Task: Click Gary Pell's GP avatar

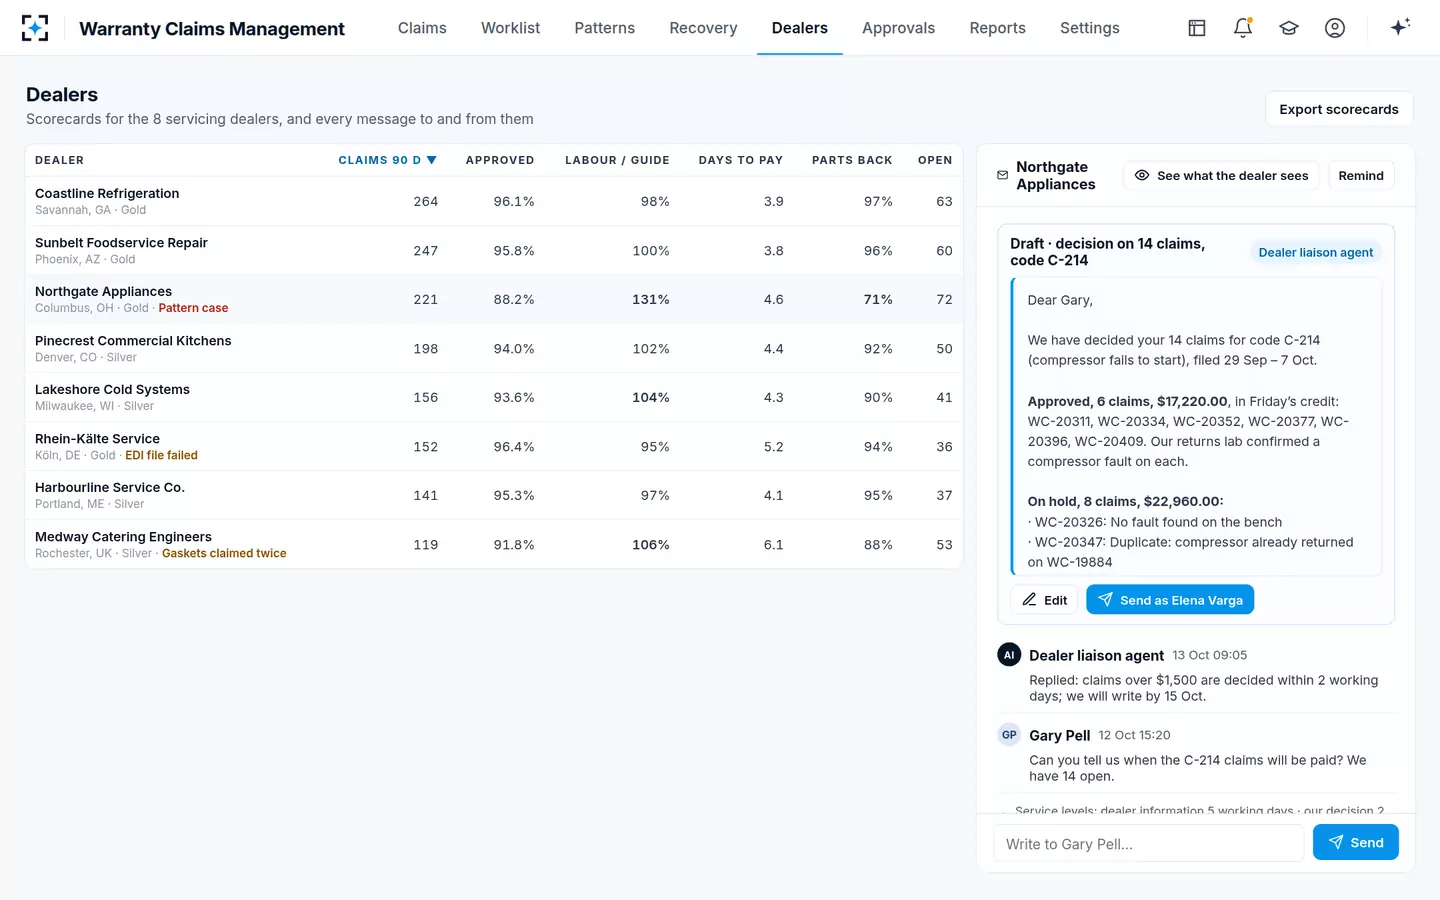Action: click(x=1009, y=735)
